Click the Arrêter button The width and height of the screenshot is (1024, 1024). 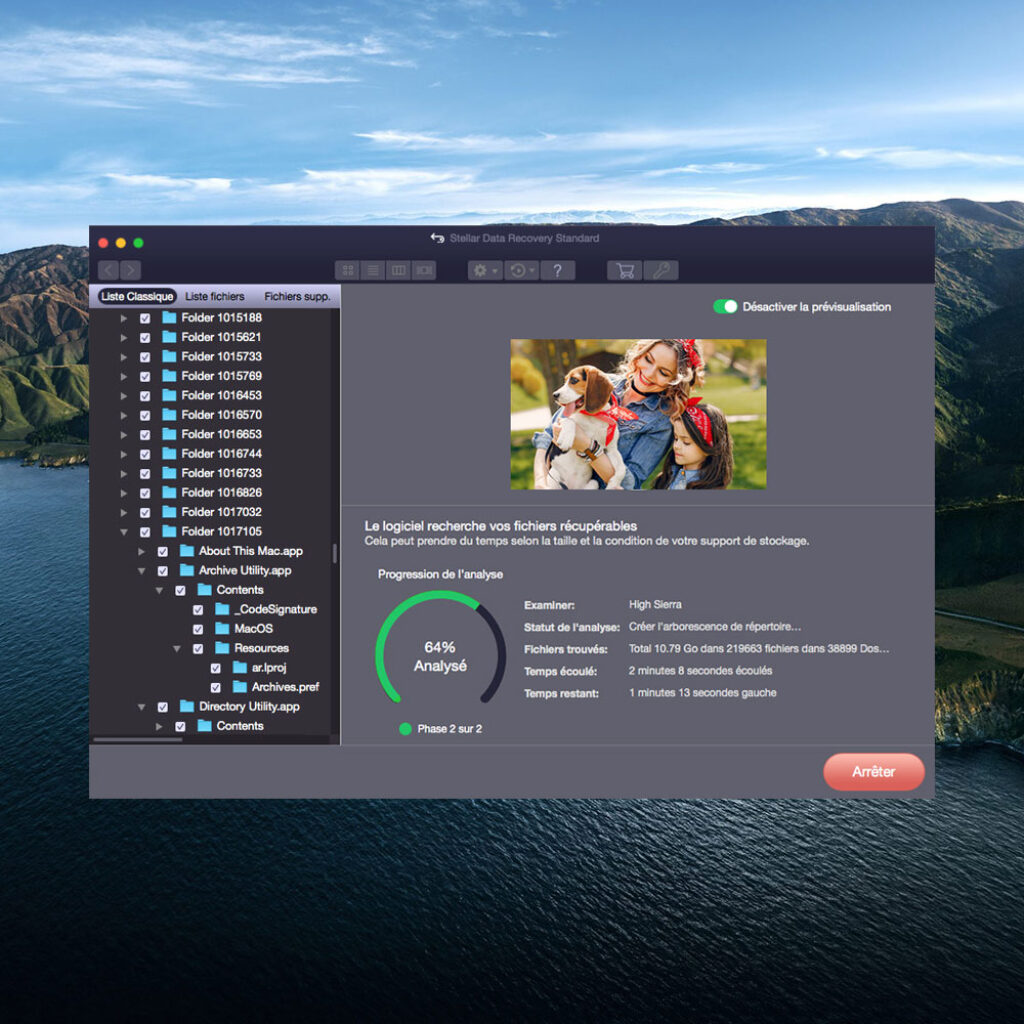click(x=874, y=771)
